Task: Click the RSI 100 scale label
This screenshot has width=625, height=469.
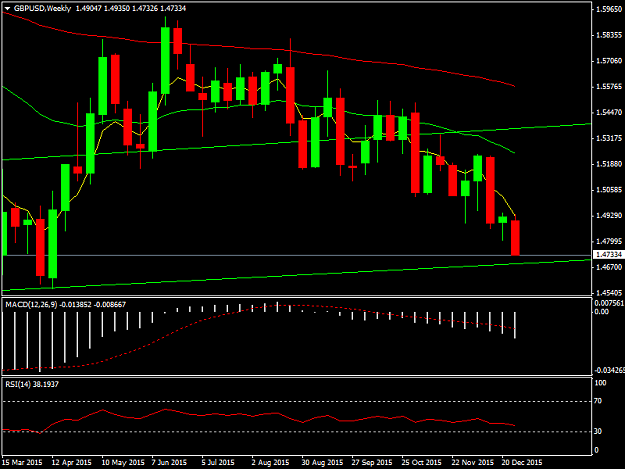Action: [600, 383]
